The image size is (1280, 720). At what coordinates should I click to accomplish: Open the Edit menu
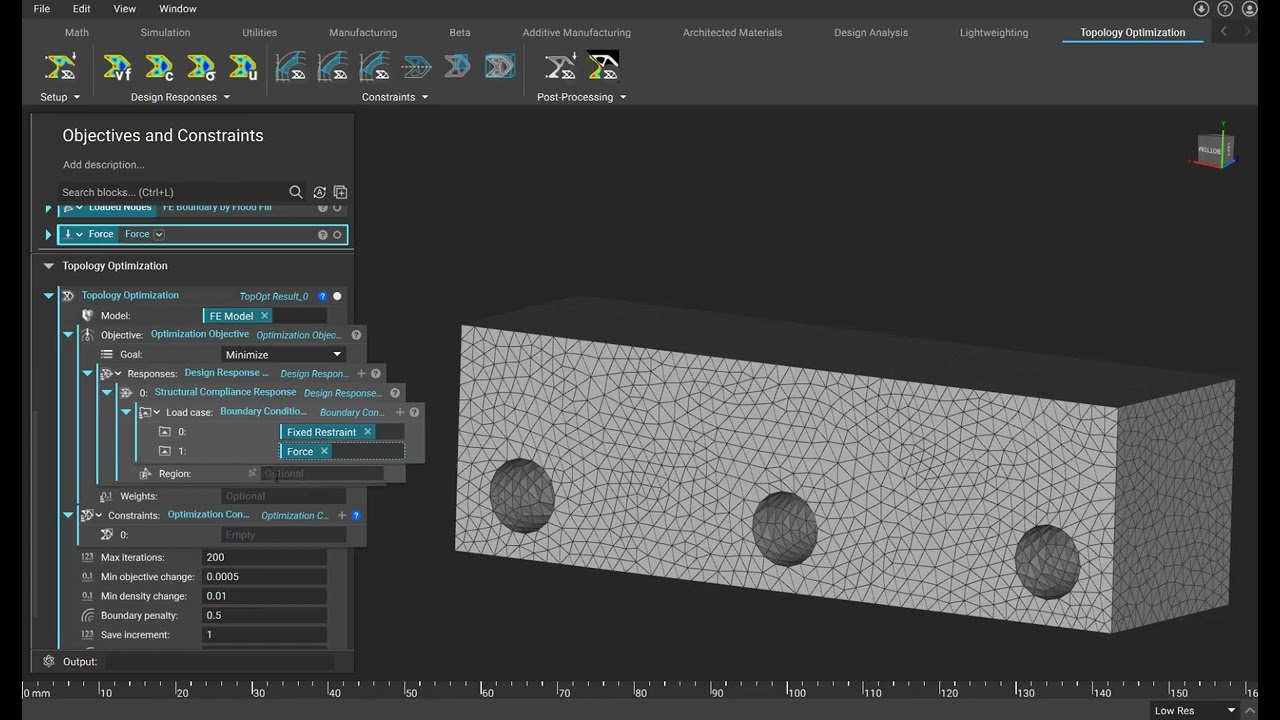coord(82,9)
